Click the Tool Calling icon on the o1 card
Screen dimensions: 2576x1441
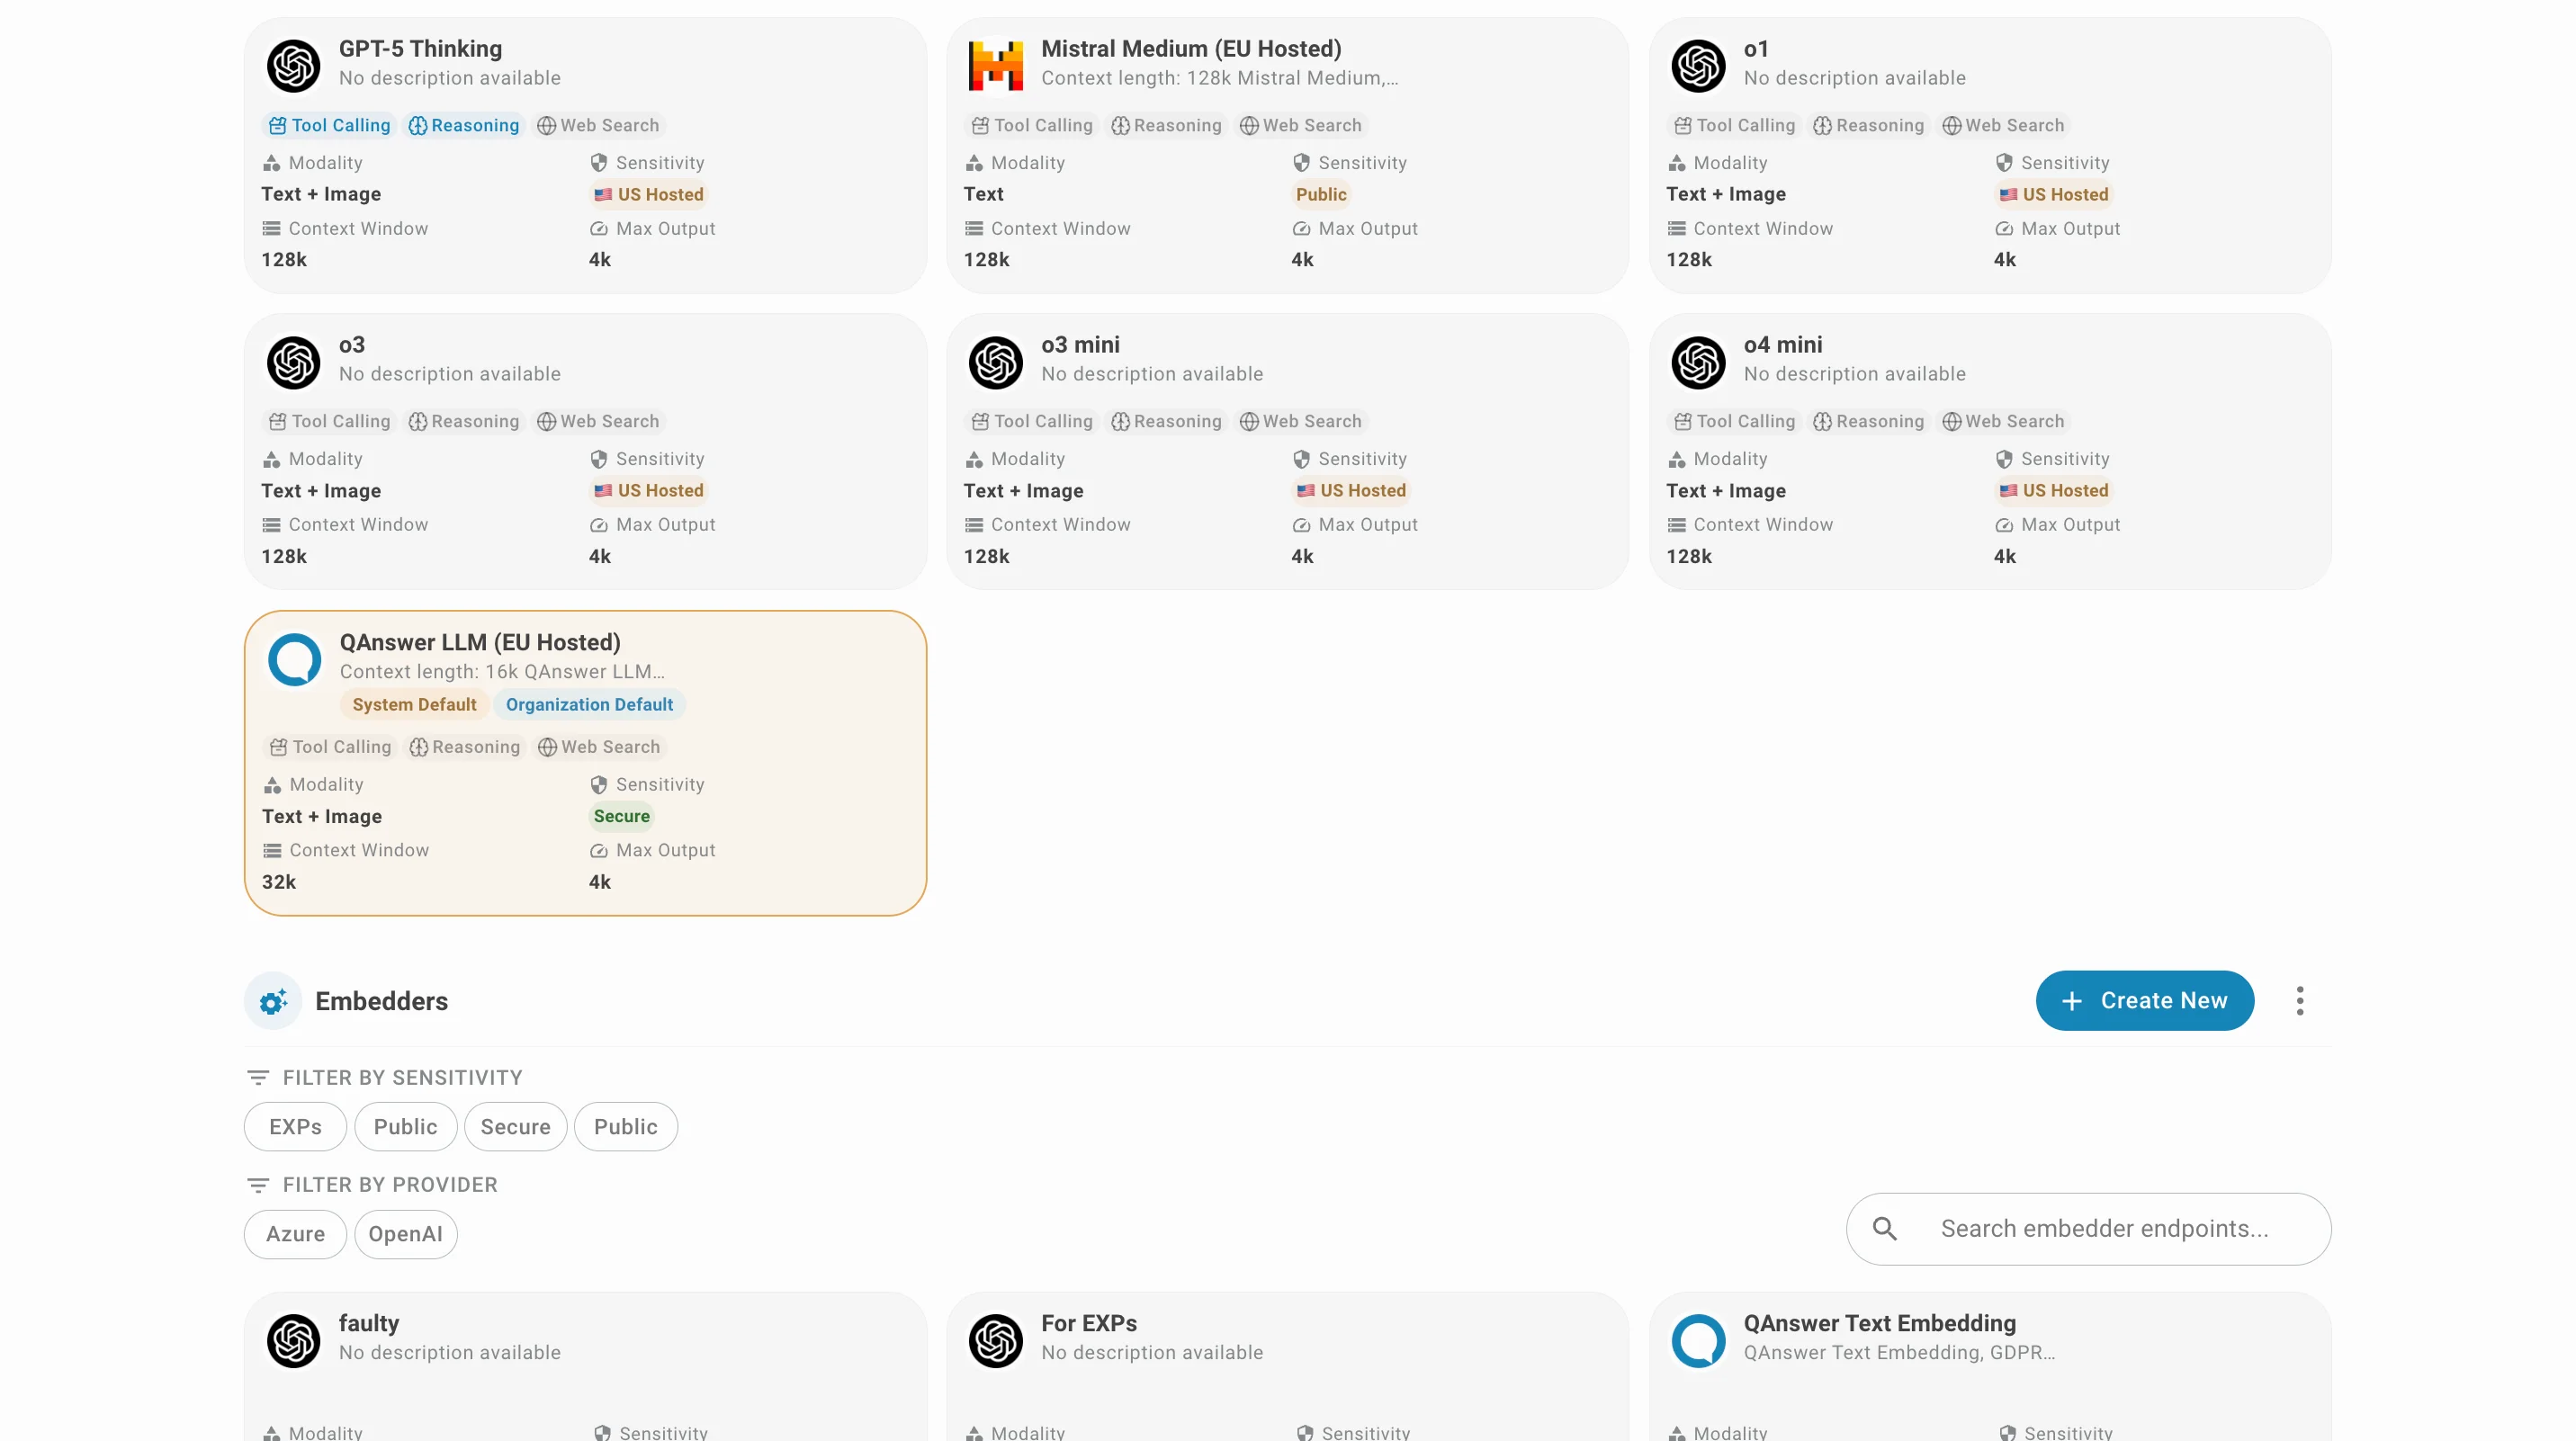click(x=1683, y=125)
